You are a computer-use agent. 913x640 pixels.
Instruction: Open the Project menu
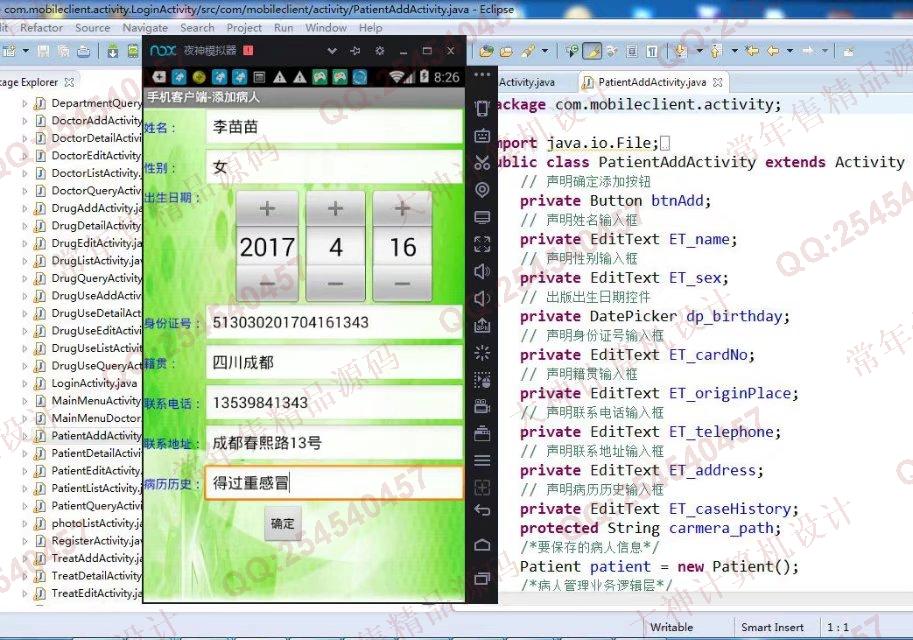(244, 27)
